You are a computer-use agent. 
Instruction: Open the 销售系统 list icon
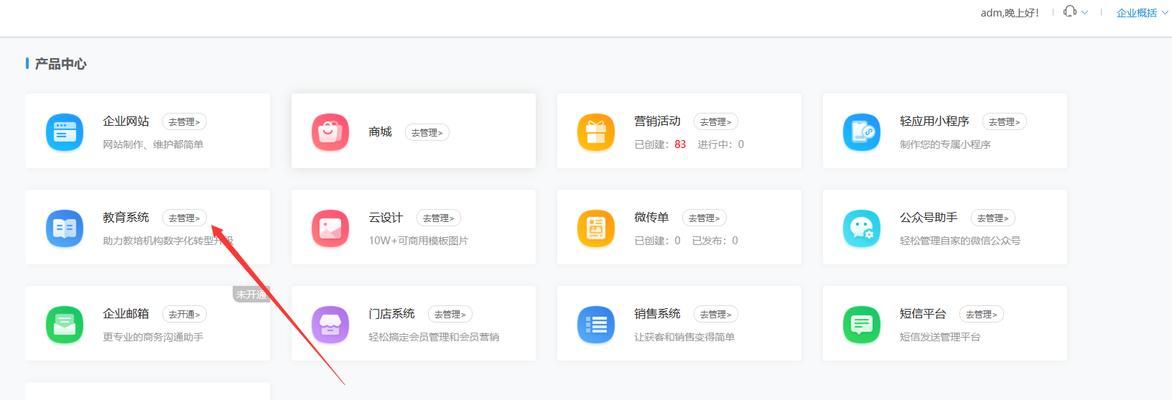[596, 324]
